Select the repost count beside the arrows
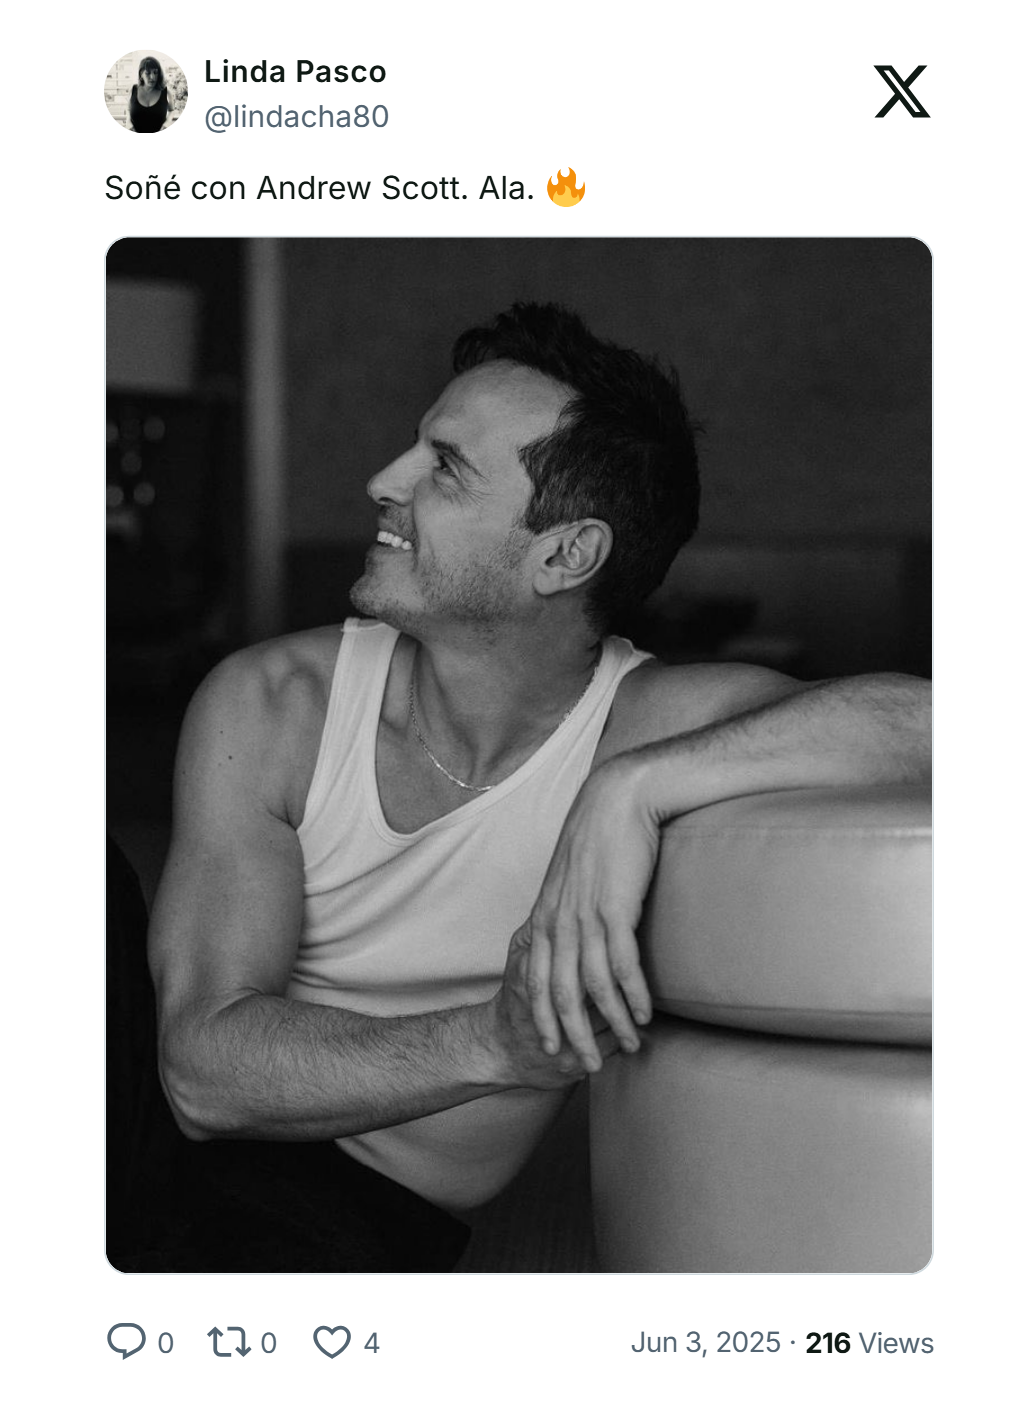 point(268,1343)
